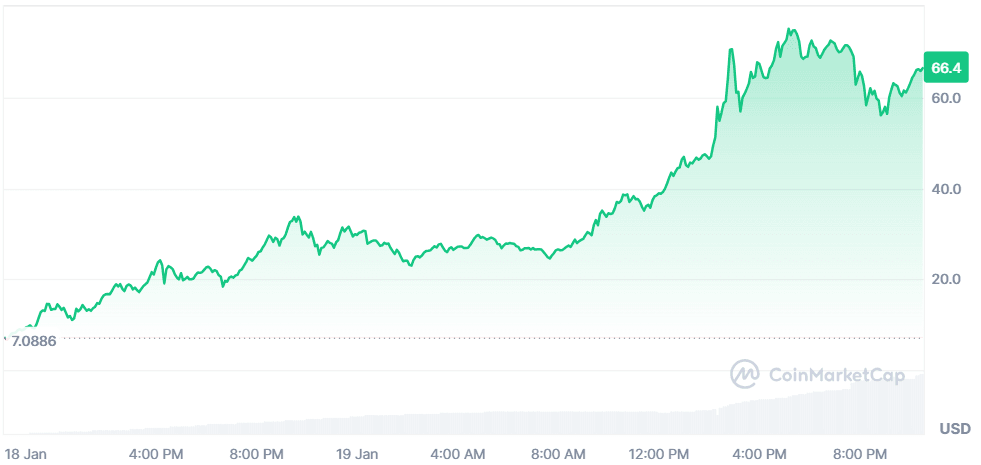The image size is (981, 465).
Task: Click the 60.0 price axis label
Action: coord(946,98)
